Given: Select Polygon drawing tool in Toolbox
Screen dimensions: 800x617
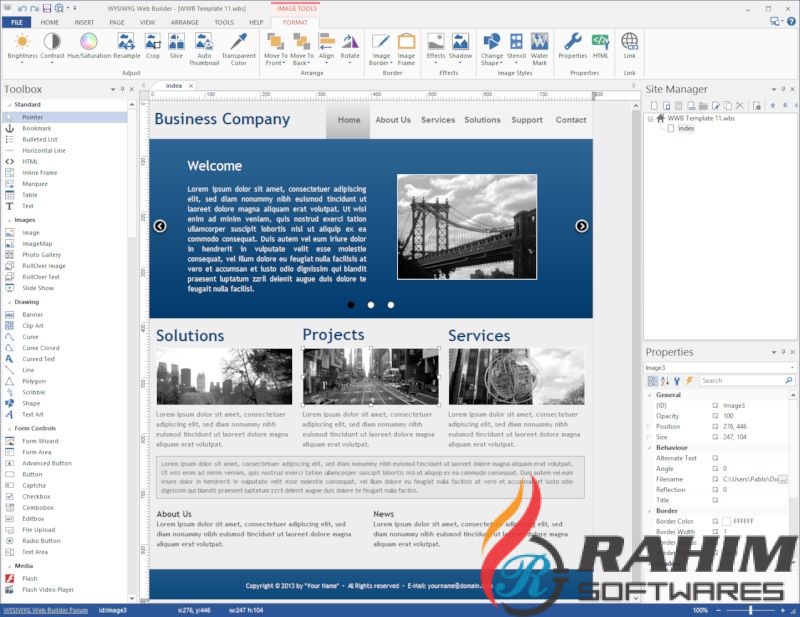Looking at the screenshot, I should pyautogui.click(x=34, y=381).
